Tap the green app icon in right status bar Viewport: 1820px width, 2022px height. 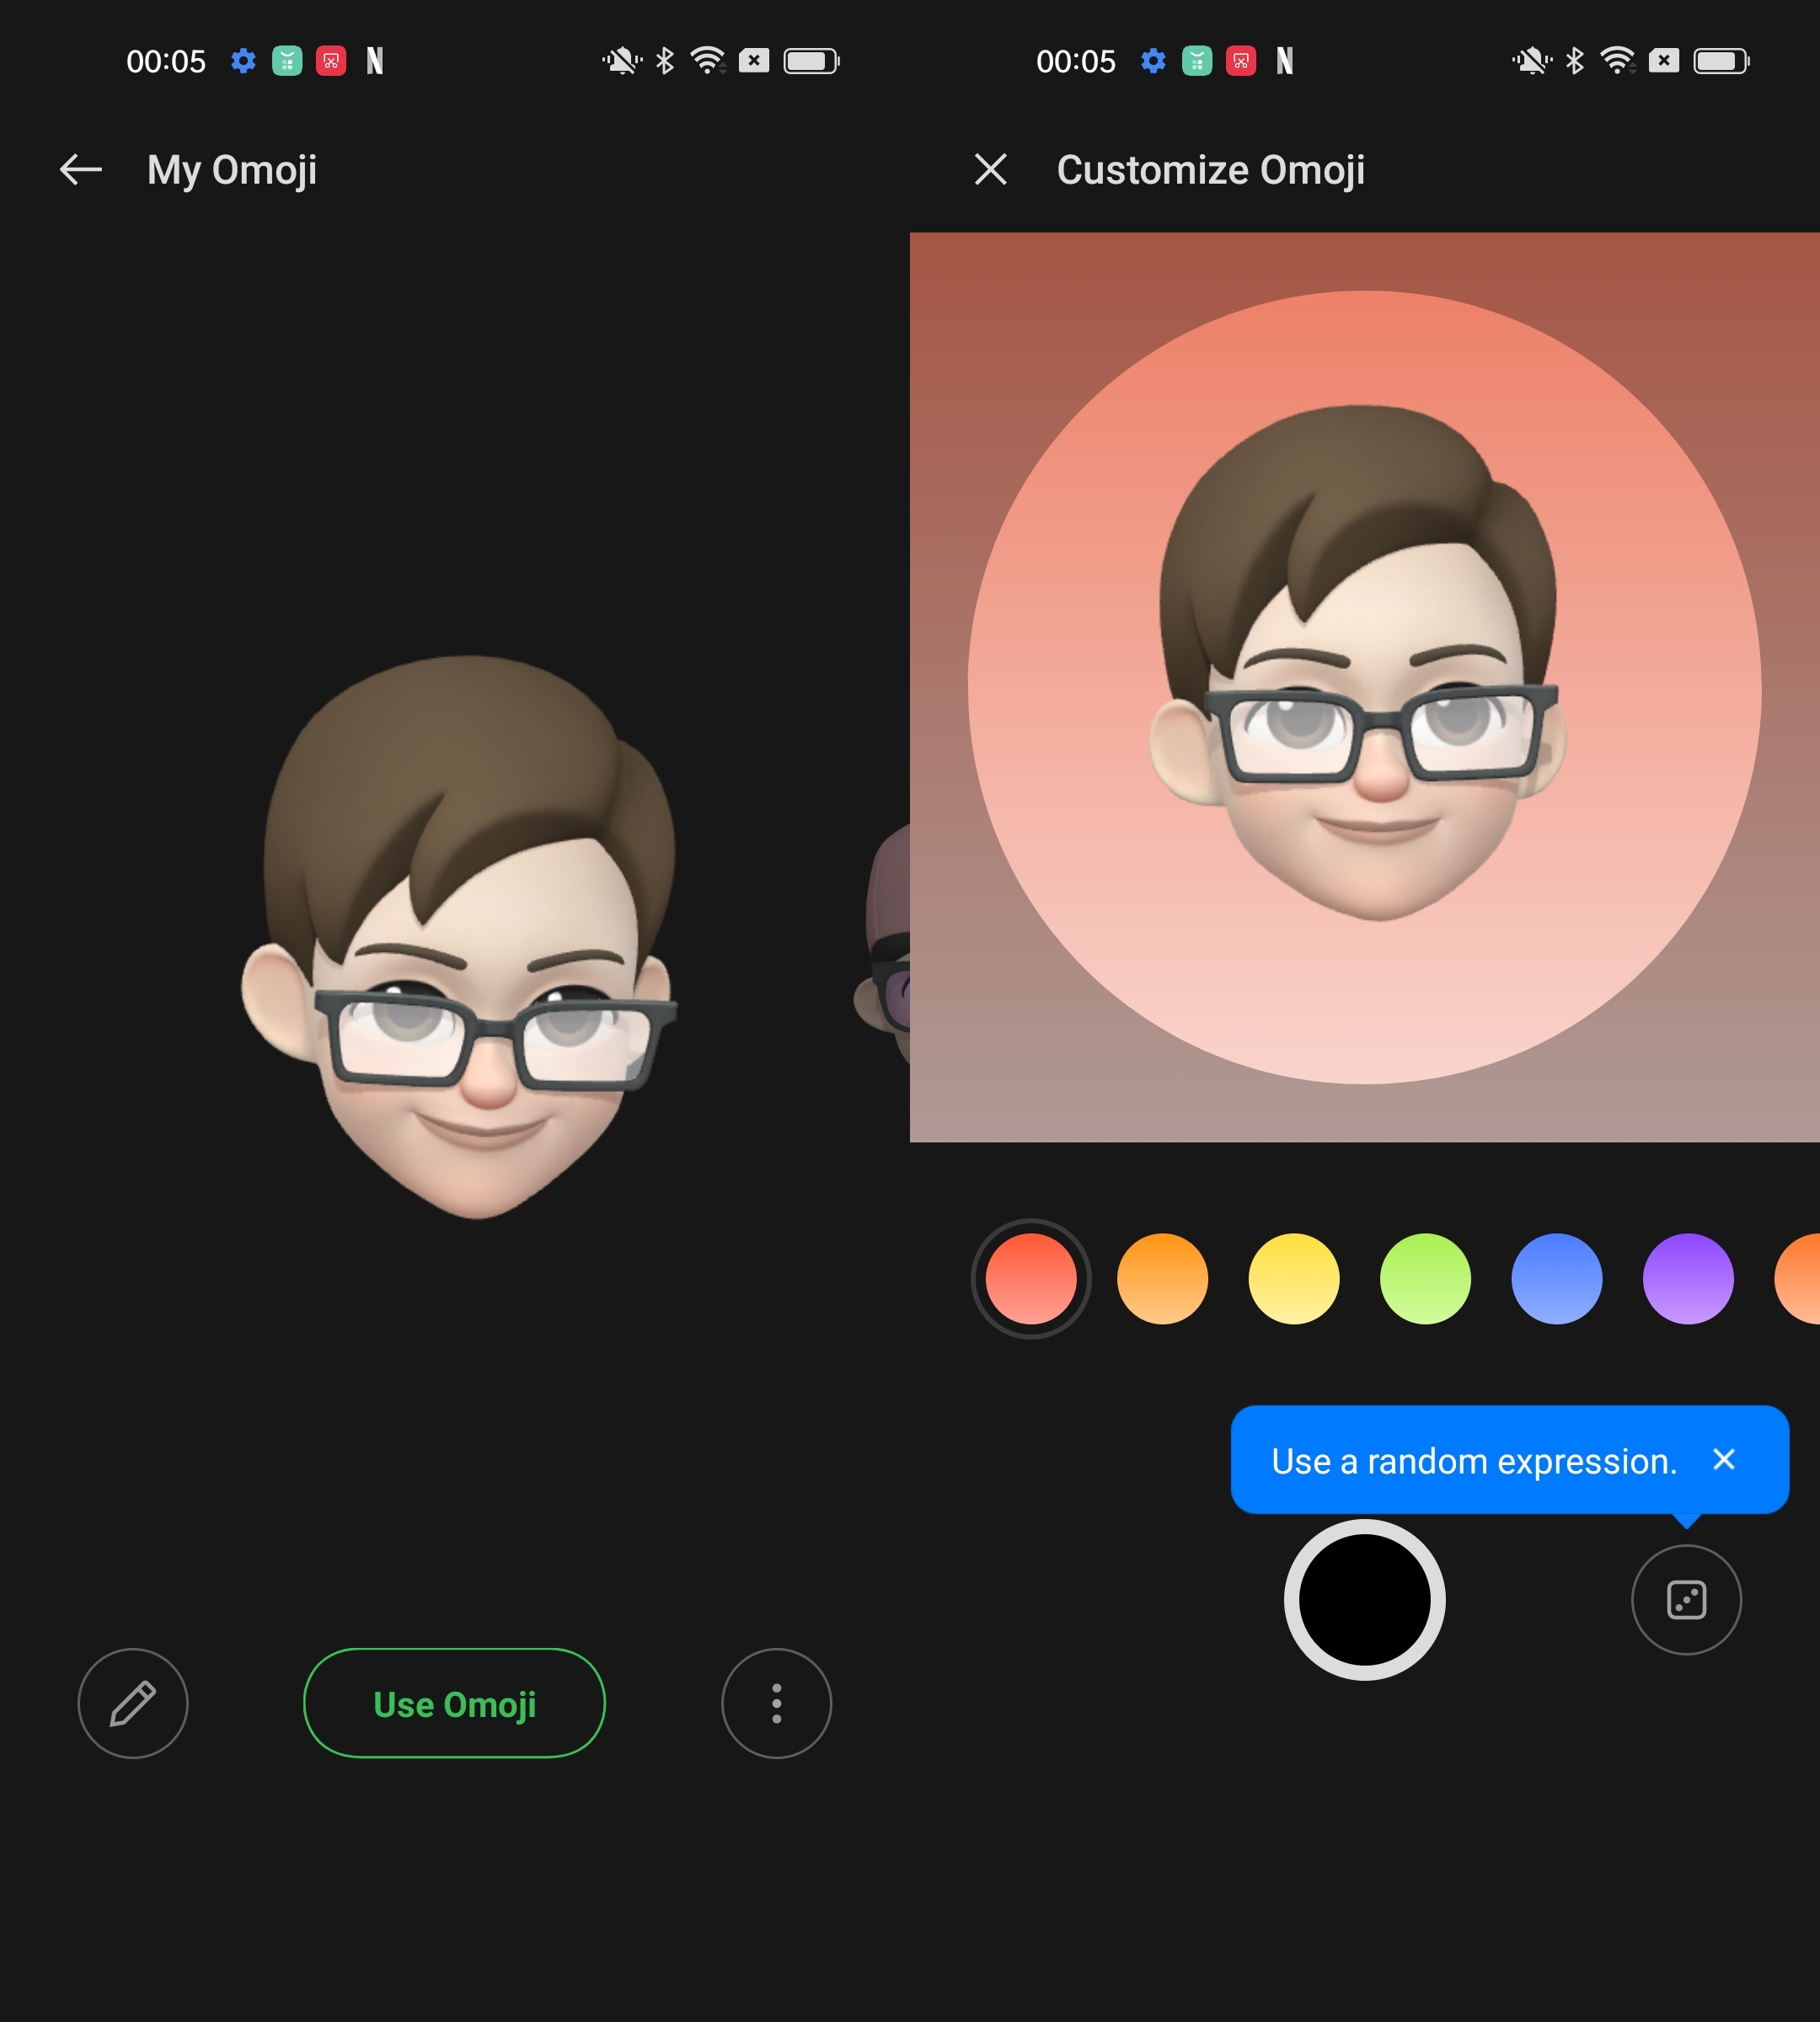1197,61
